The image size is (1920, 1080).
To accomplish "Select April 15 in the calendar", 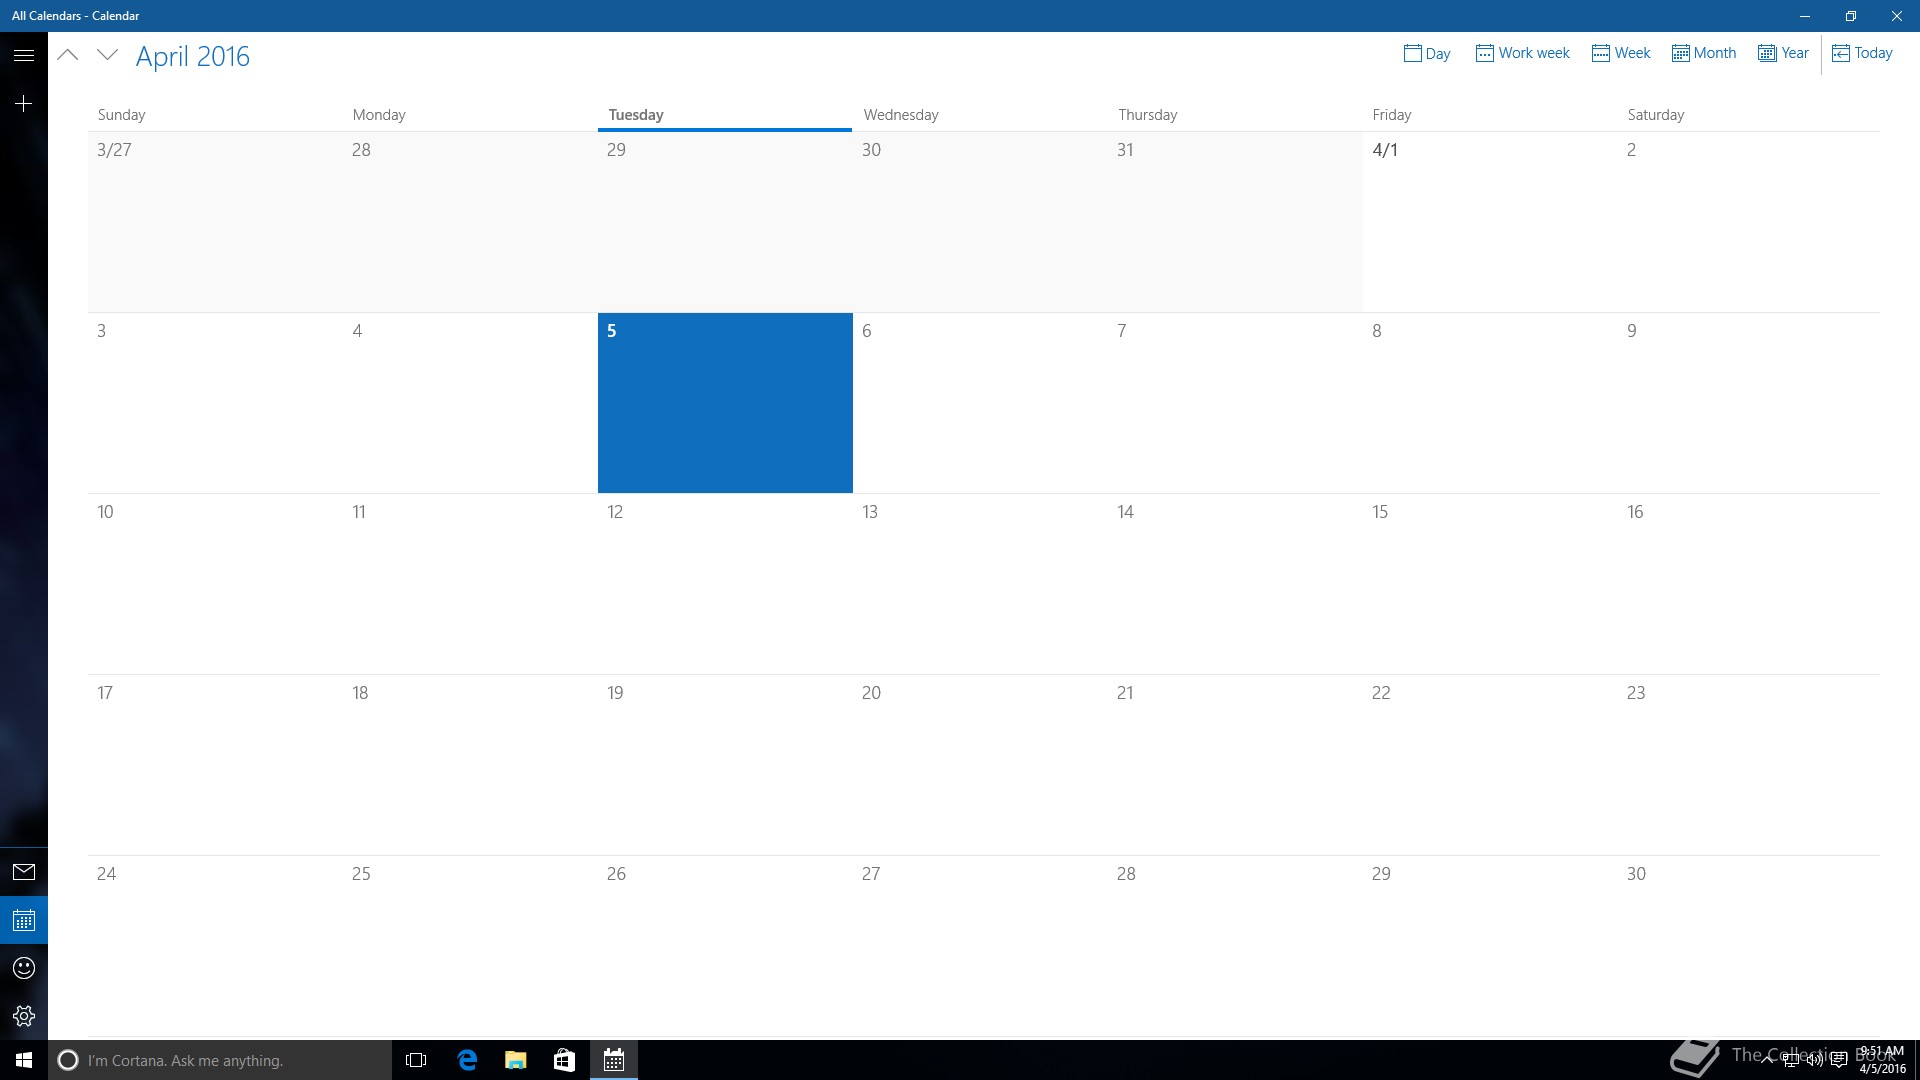I will (x=1490, y=584).
